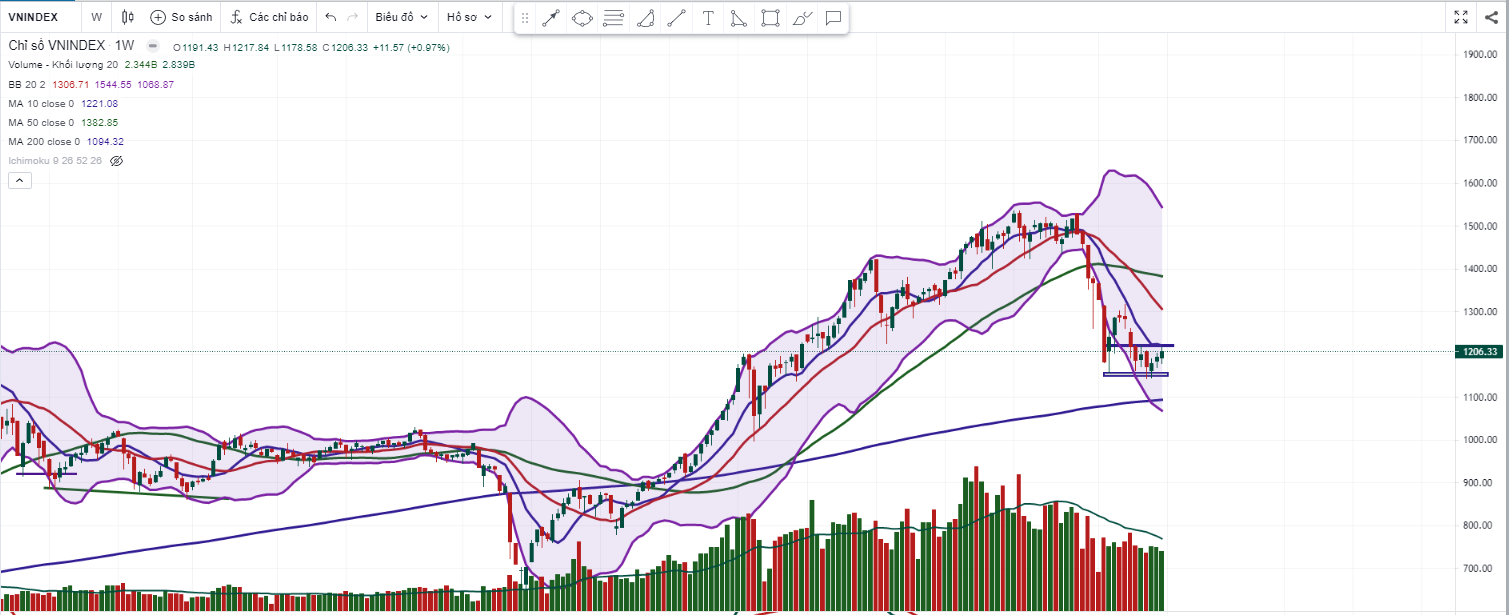
Task: Select the trend line tool
Action: [677, 17]
